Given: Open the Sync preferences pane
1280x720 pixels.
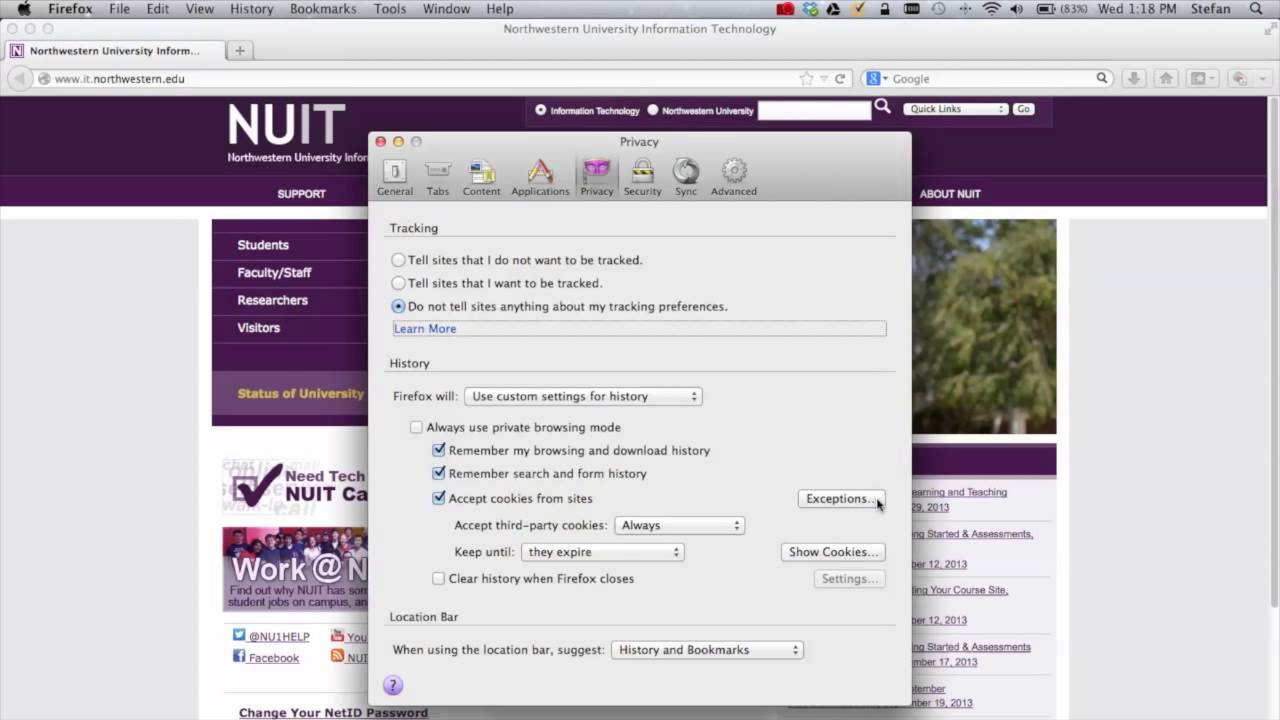Looking at the screenshot, I should tap(686, 176).
